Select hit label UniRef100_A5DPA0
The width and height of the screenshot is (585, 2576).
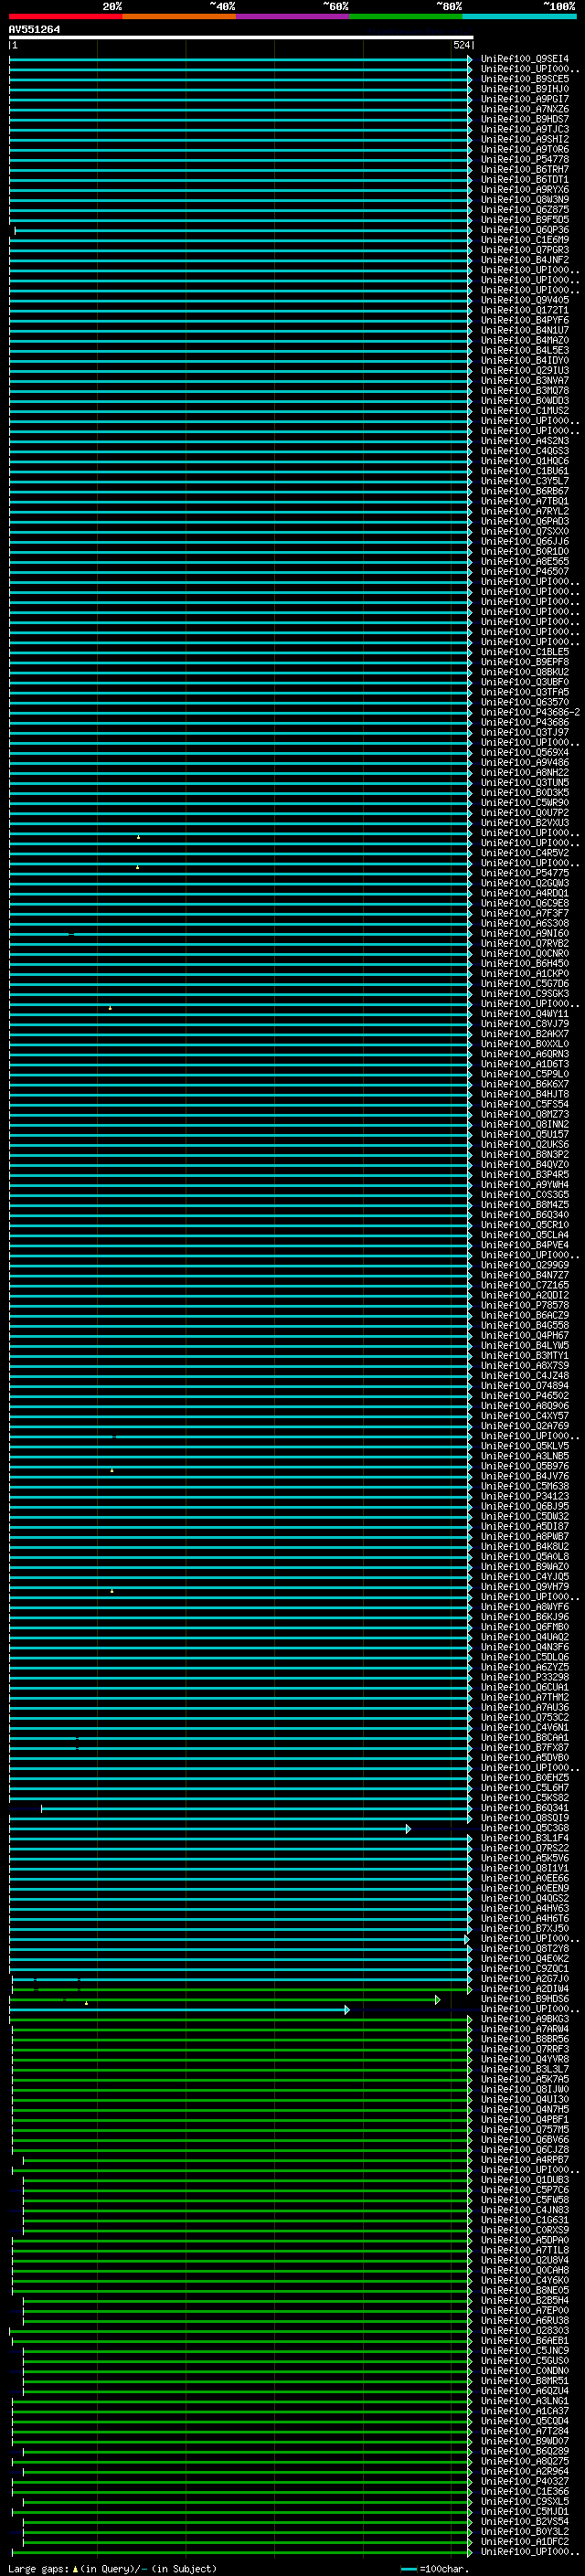(525, 2240)
